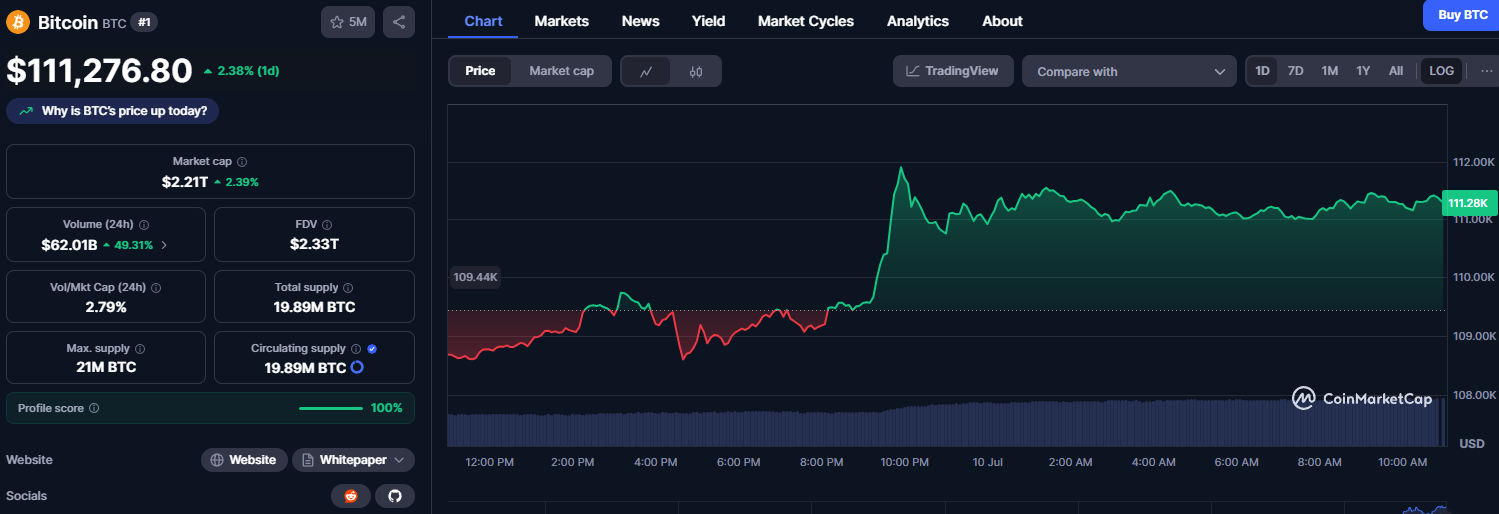Click the 2.38% (1d) price change
The image size is (1499, 514).
[x=241, y=71]
